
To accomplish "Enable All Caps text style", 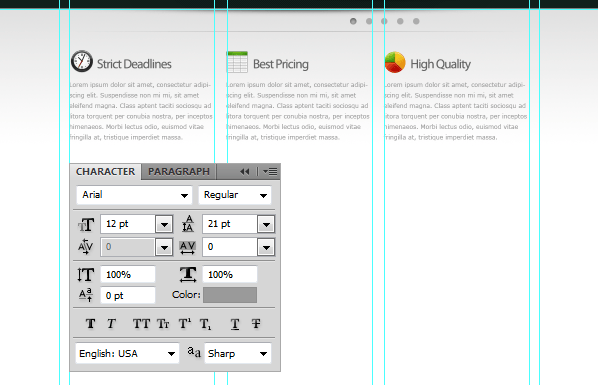I will [x=141, y=324].
